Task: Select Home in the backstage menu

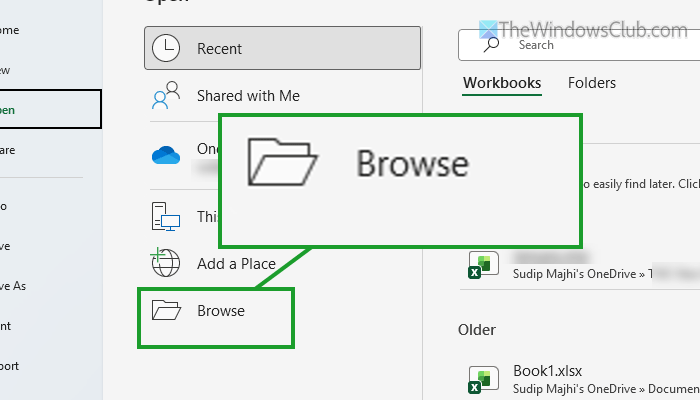Action: 10,30
